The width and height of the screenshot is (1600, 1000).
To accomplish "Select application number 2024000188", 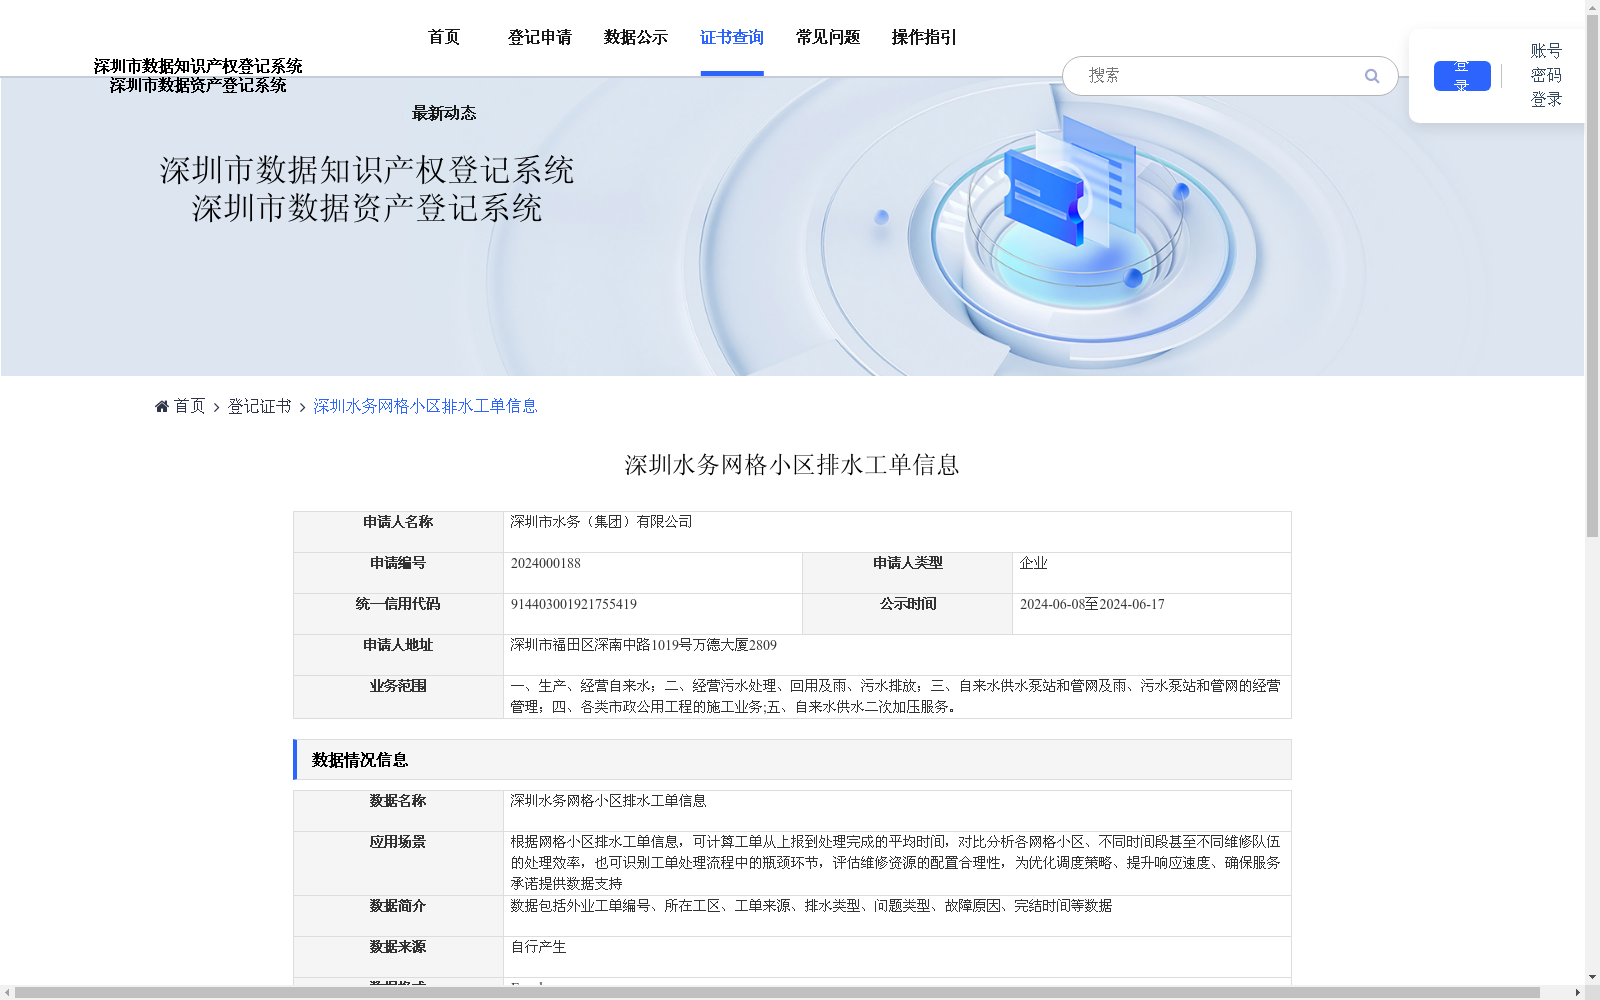I will (x=546, y=563).
